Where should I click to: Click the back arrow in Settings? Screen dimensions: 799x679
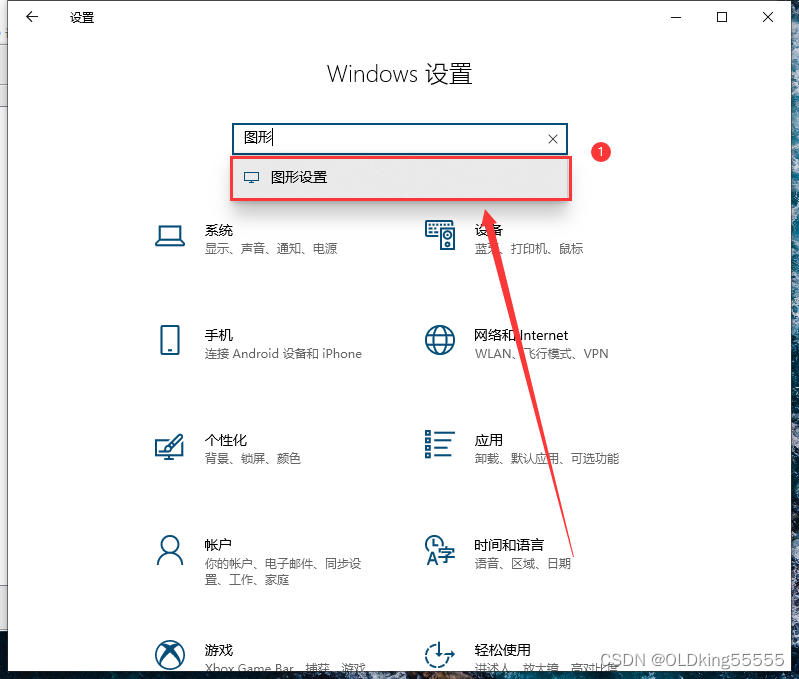[32, 17]
